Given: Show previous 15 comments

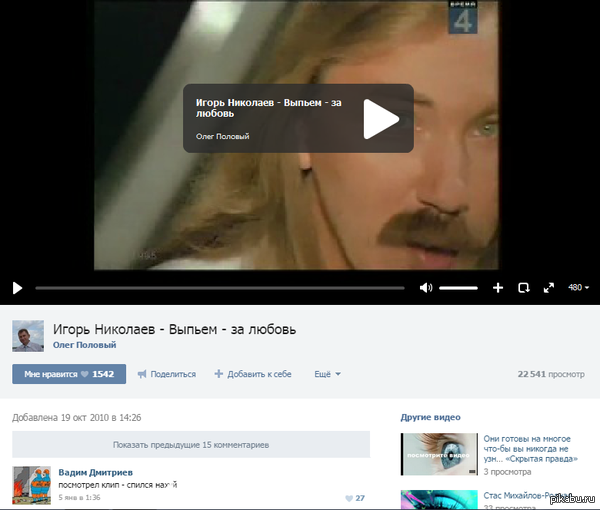Looking at the screenshot, I should (x=190, y=444).
